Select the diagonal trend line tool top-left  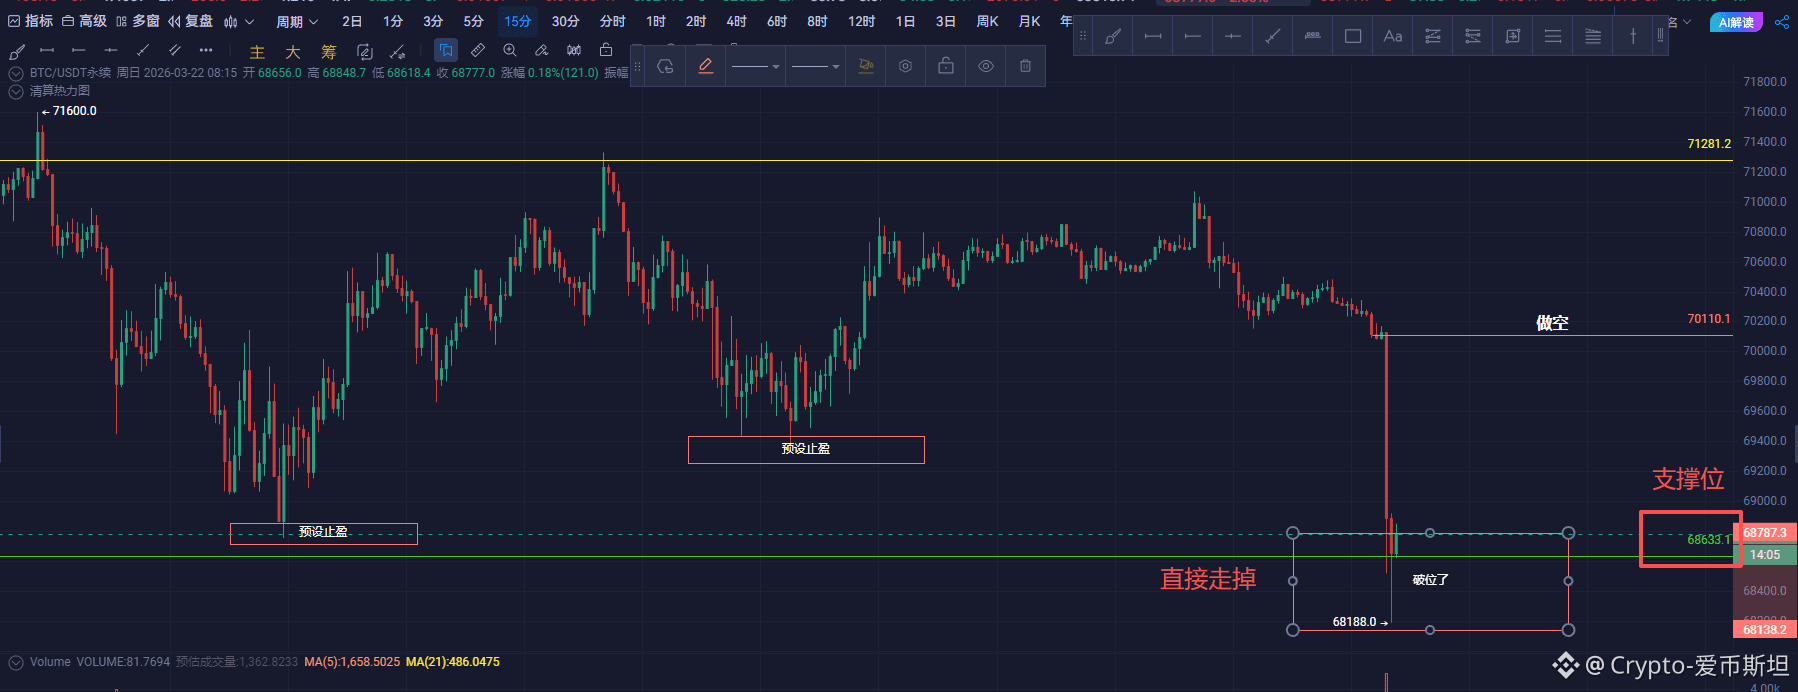coord(143,50)
